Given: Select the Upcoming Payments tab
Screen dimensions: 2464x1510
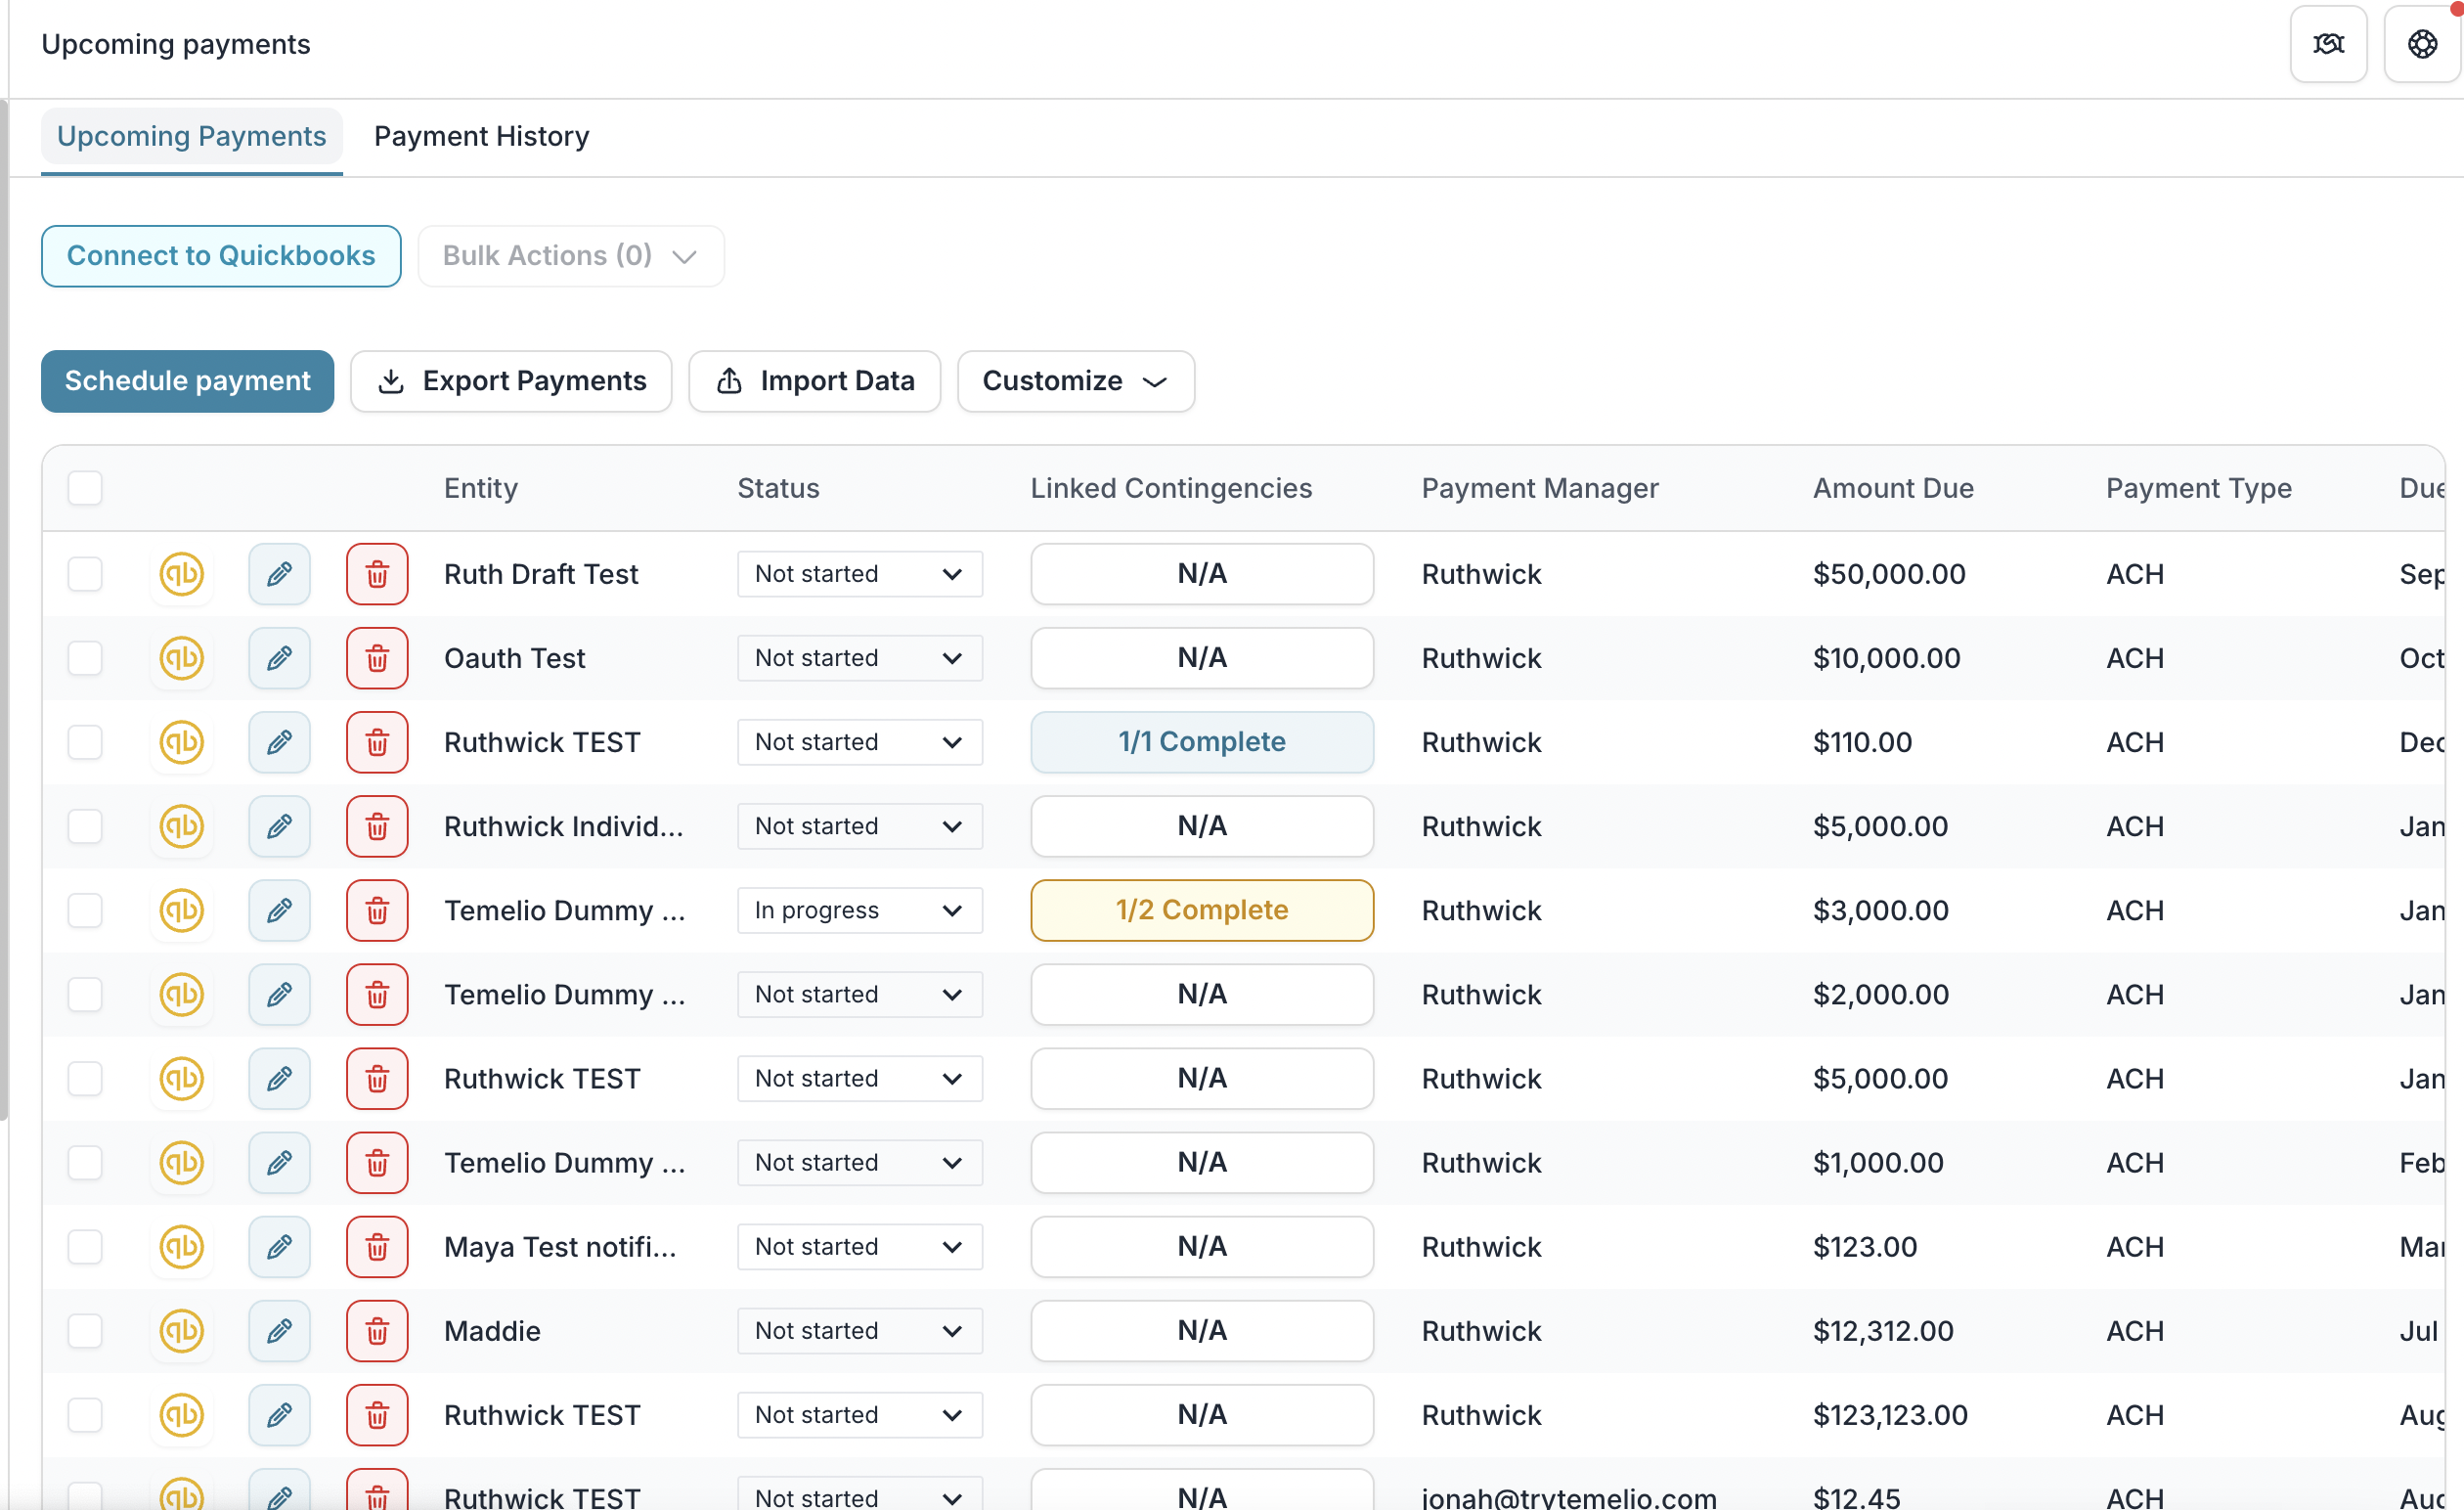Looking at the screenshot, I should click(191, 136).
